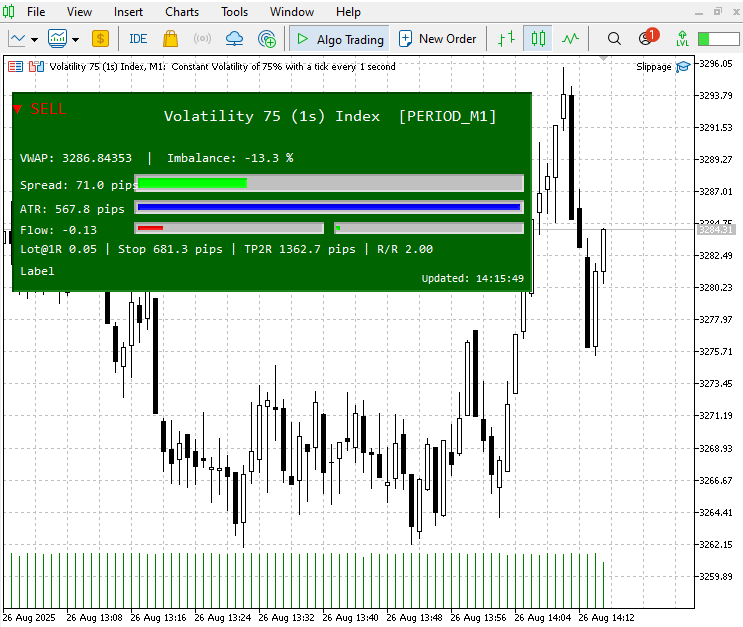This screenshot has height=627, width=743.
Task: Click the TP2R 1362.7 pips text
Action: 299,249
